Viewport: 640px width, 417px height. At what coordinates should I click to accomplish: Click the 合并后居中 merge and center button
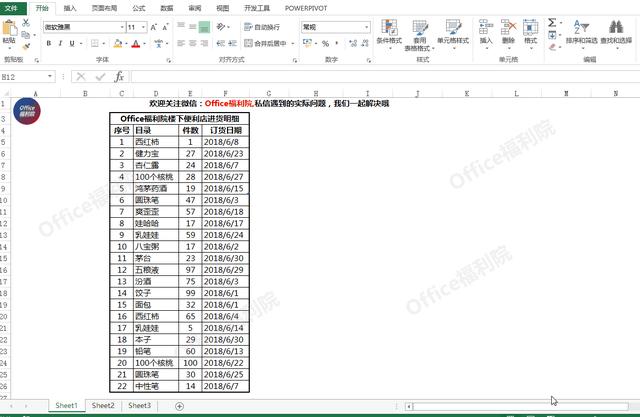coord(266,43)
